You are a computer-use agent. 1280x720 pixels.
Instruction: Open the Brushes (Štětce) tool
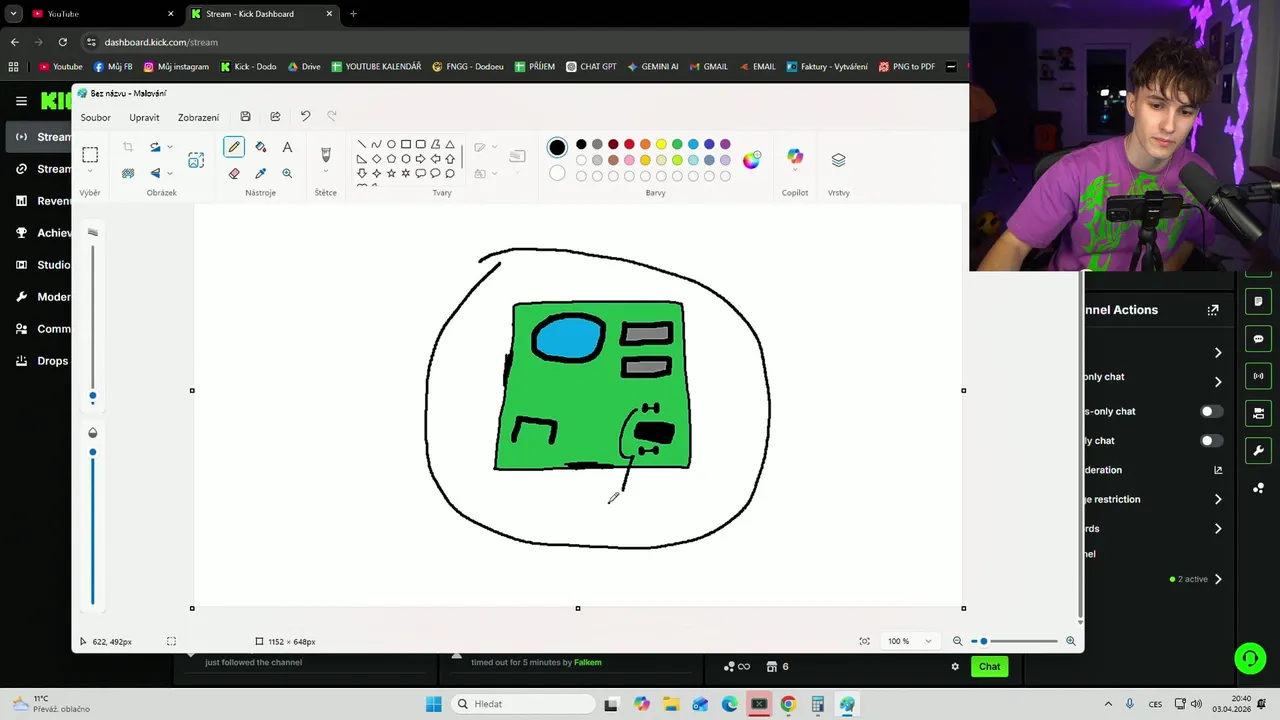click(325, 154)
